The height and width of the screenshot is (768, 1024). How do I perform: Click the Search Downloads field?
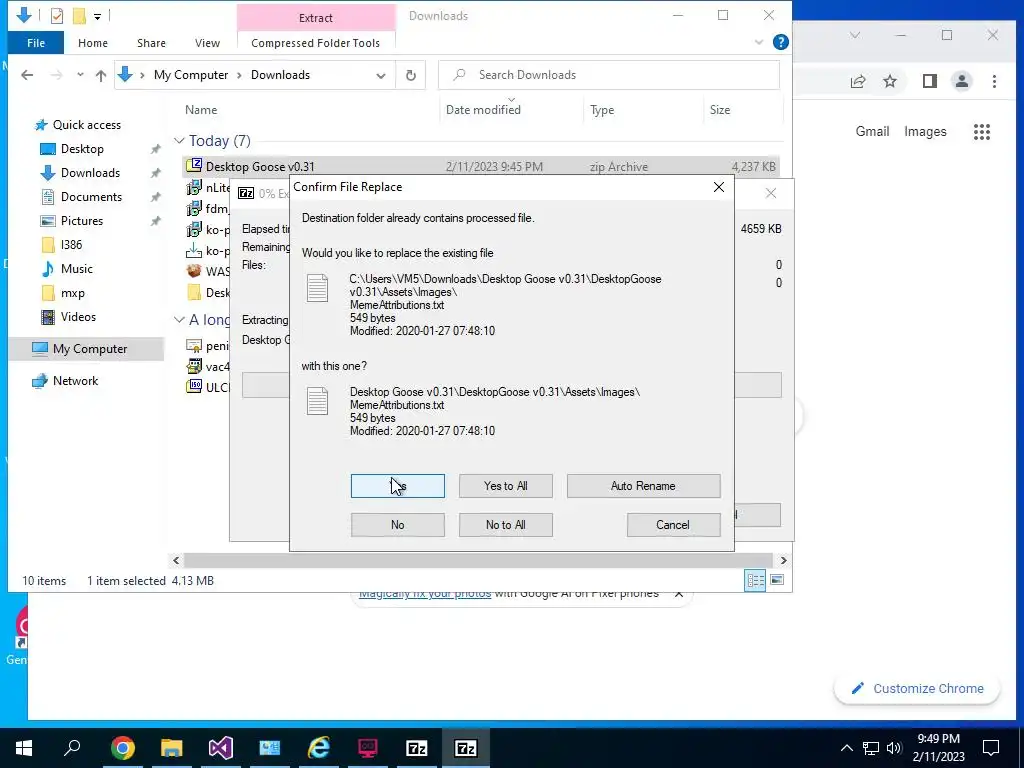tap(609, 75)
